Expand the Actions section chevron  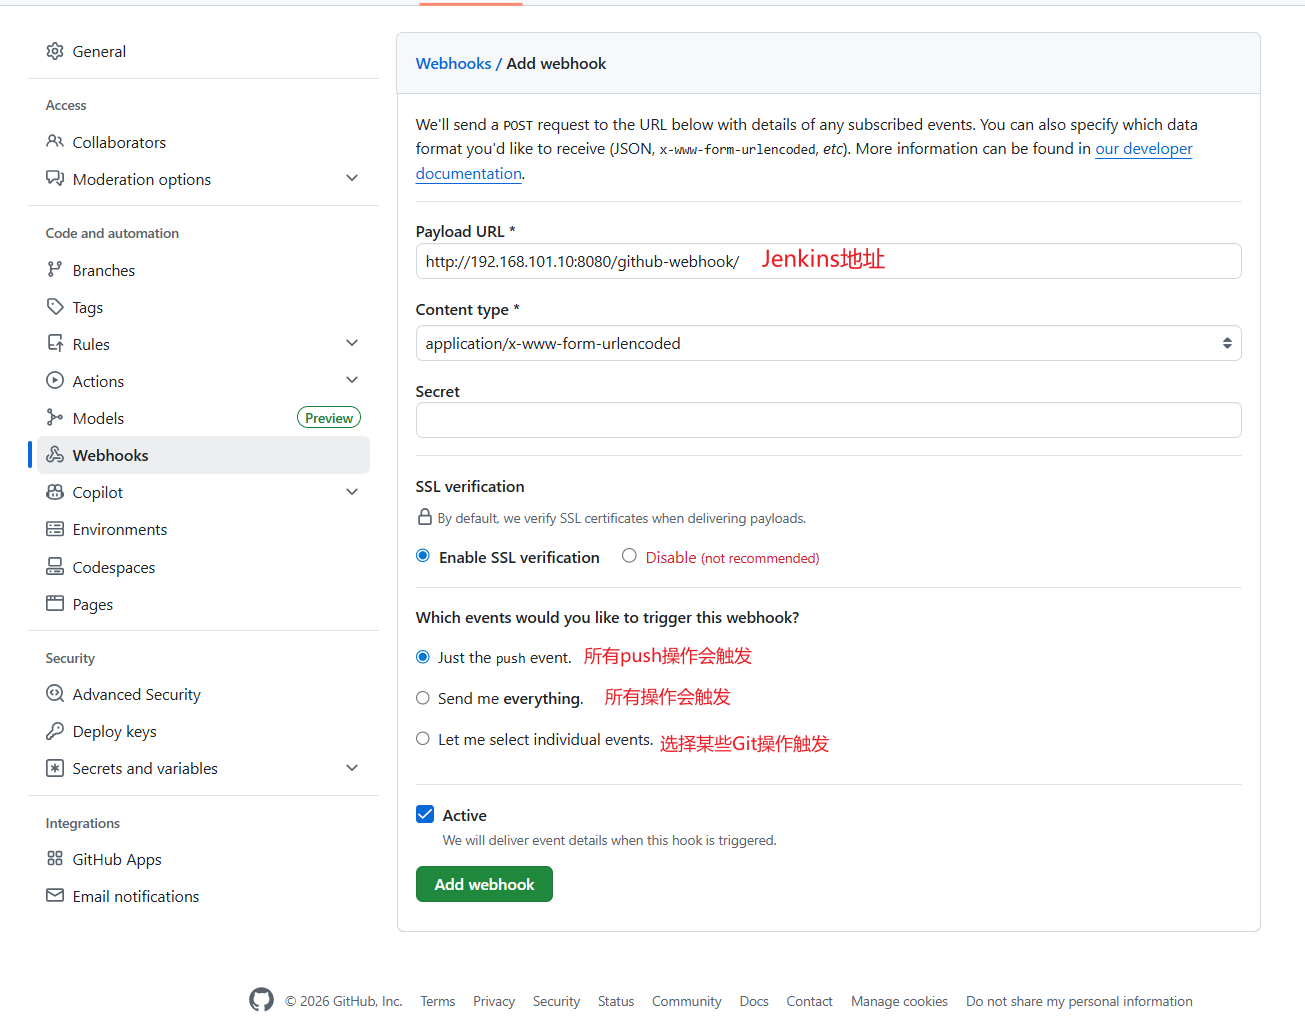point(352,380)
